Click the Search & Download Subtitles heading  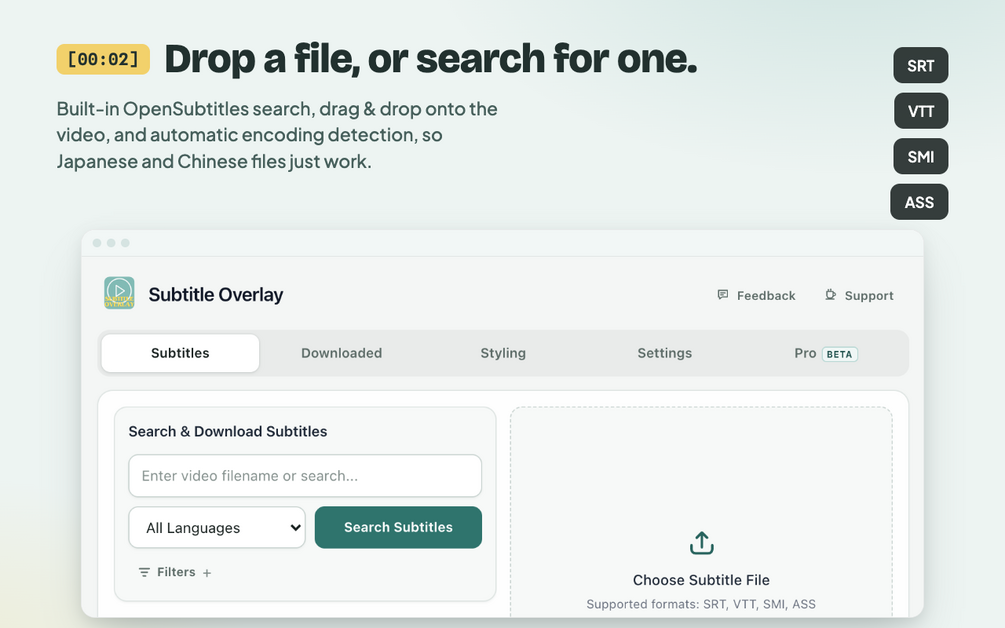(x=228, y=431)
